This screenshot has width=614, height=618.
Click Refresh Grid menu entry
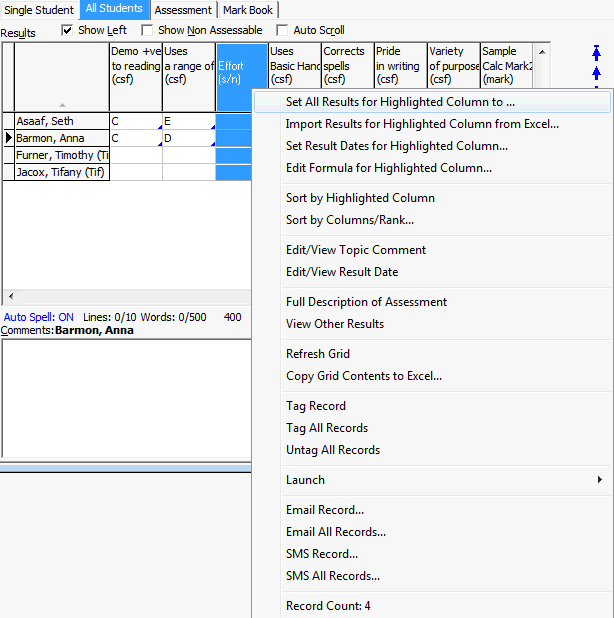pos(432,354)
